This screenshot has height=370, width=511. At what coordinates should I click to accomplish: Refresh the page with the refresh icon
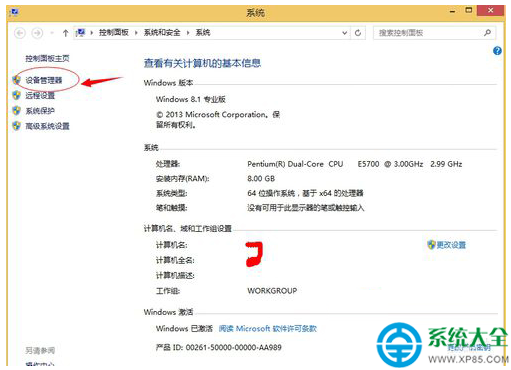tap(358, 33)
